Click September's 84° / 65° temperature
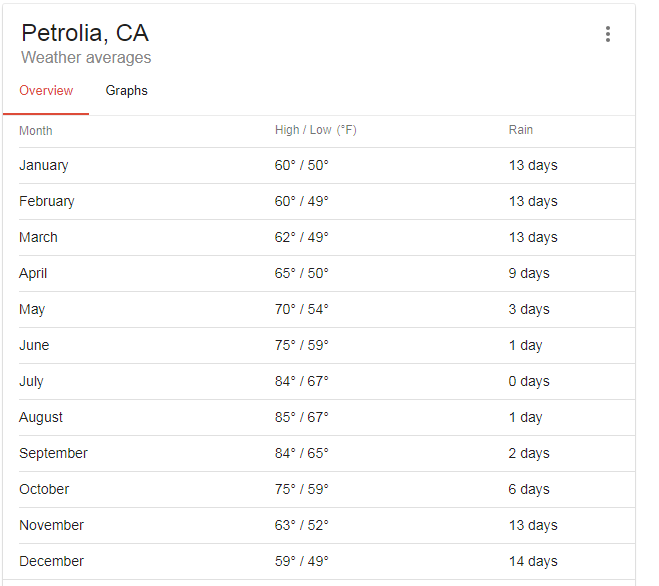 click(x=301, y=453)
